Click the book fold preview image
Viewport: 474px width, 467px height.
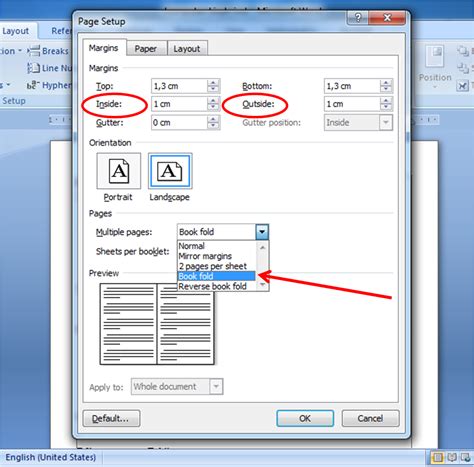157,324
